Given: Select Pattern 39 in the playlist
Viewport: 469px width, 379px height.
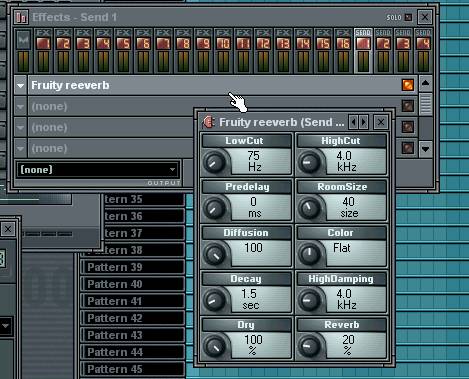Looking at the screenshot, I should click(133, 267).
